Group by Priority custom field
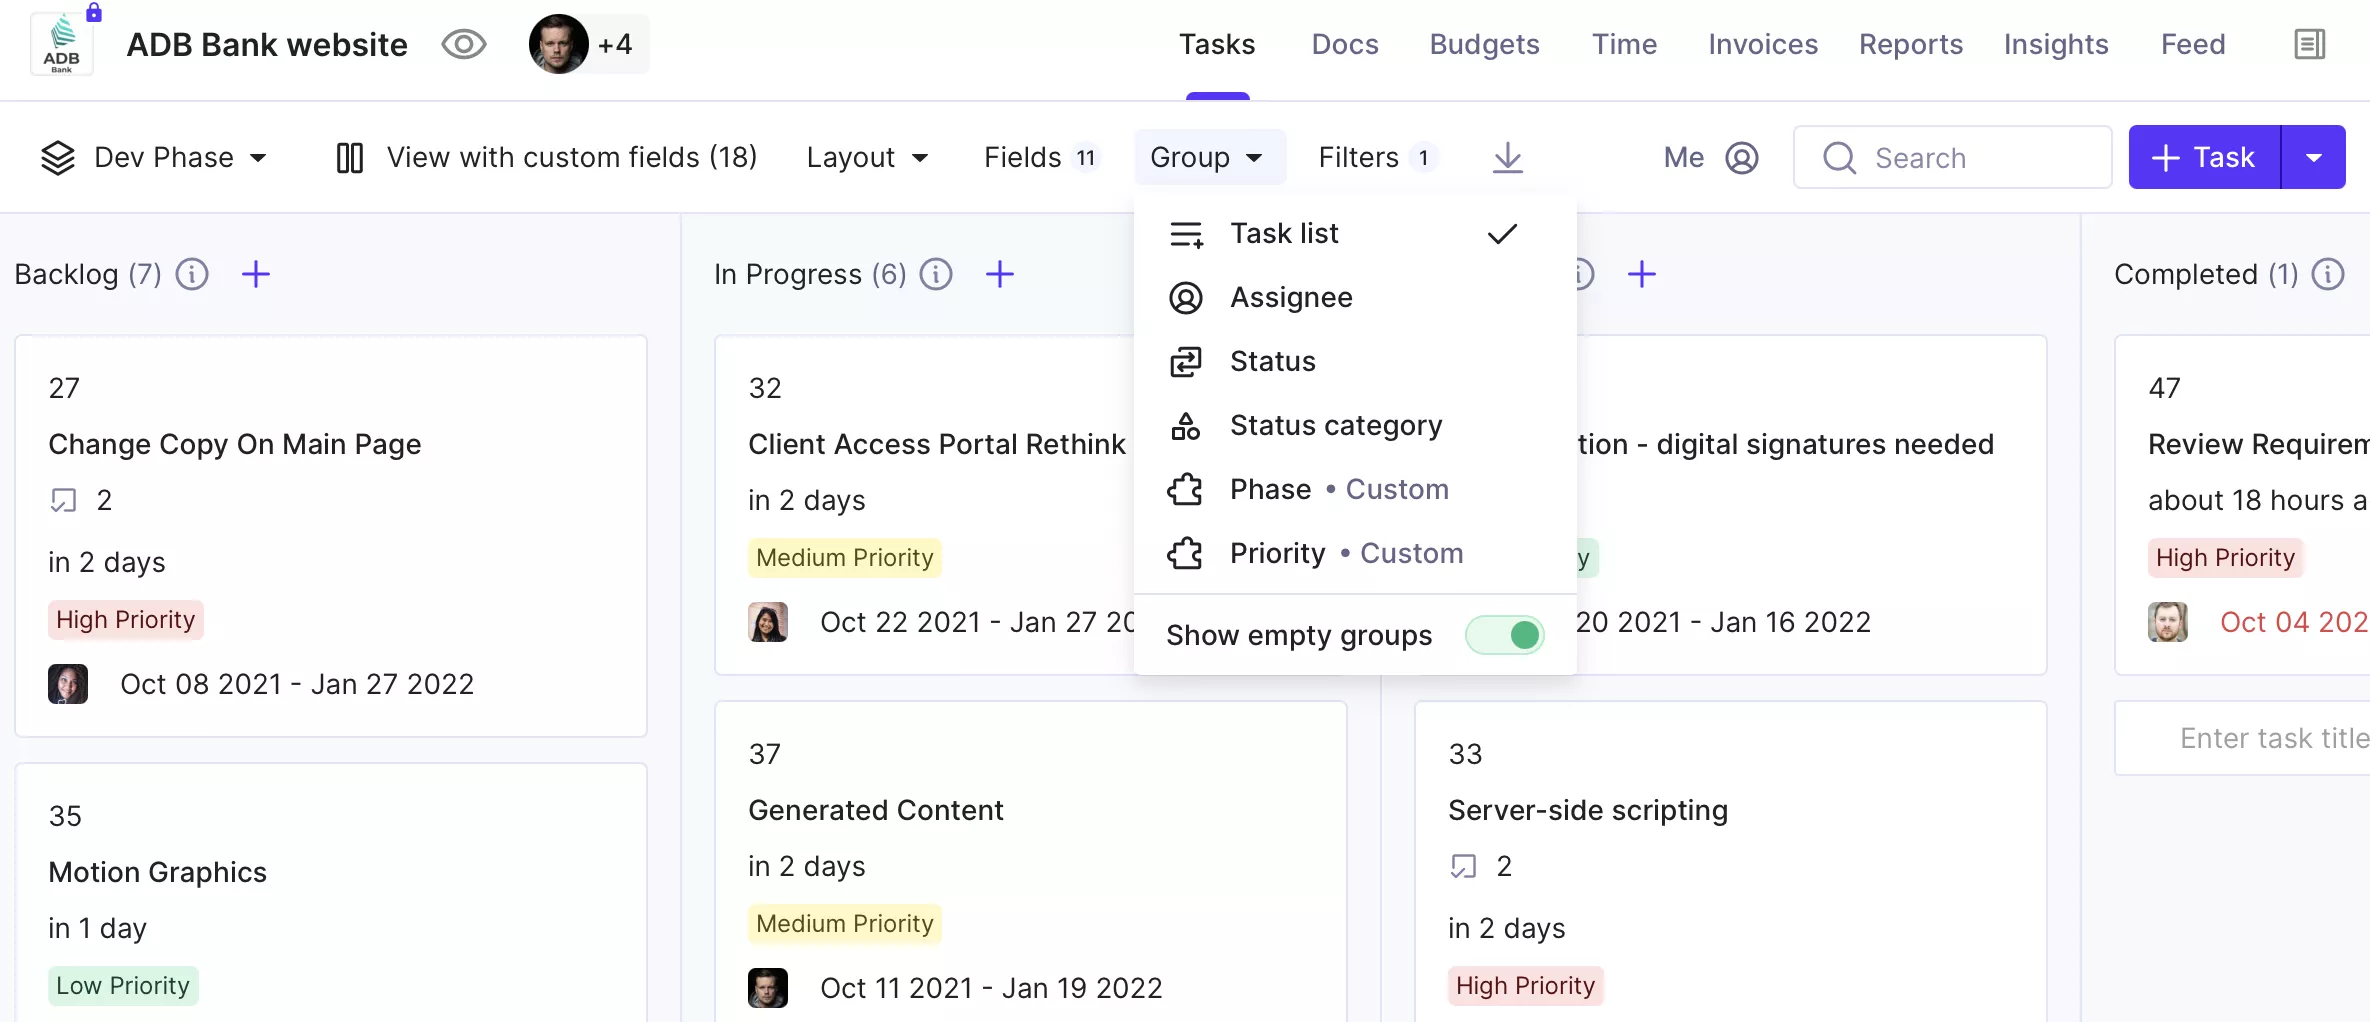Screen dimensions: 2370x1022 pos(1355,553)
